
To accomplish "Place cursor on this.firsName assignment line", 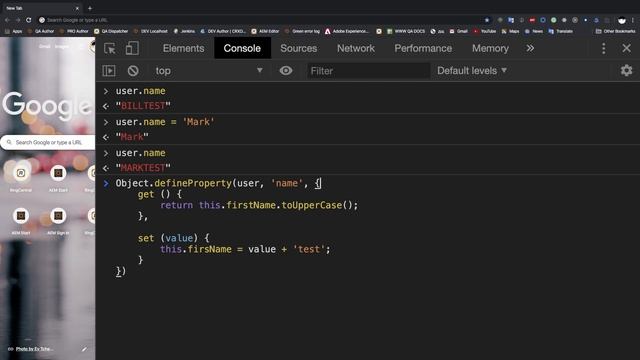I will point(245,249).
